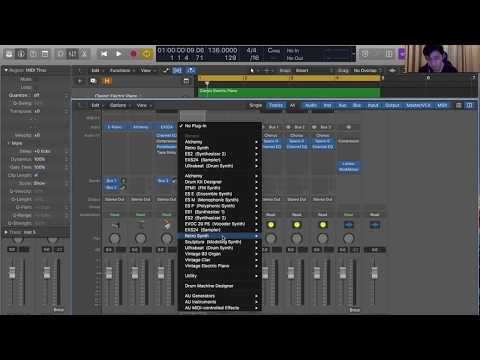Switch mixer view to Tracks

point(276,105)
